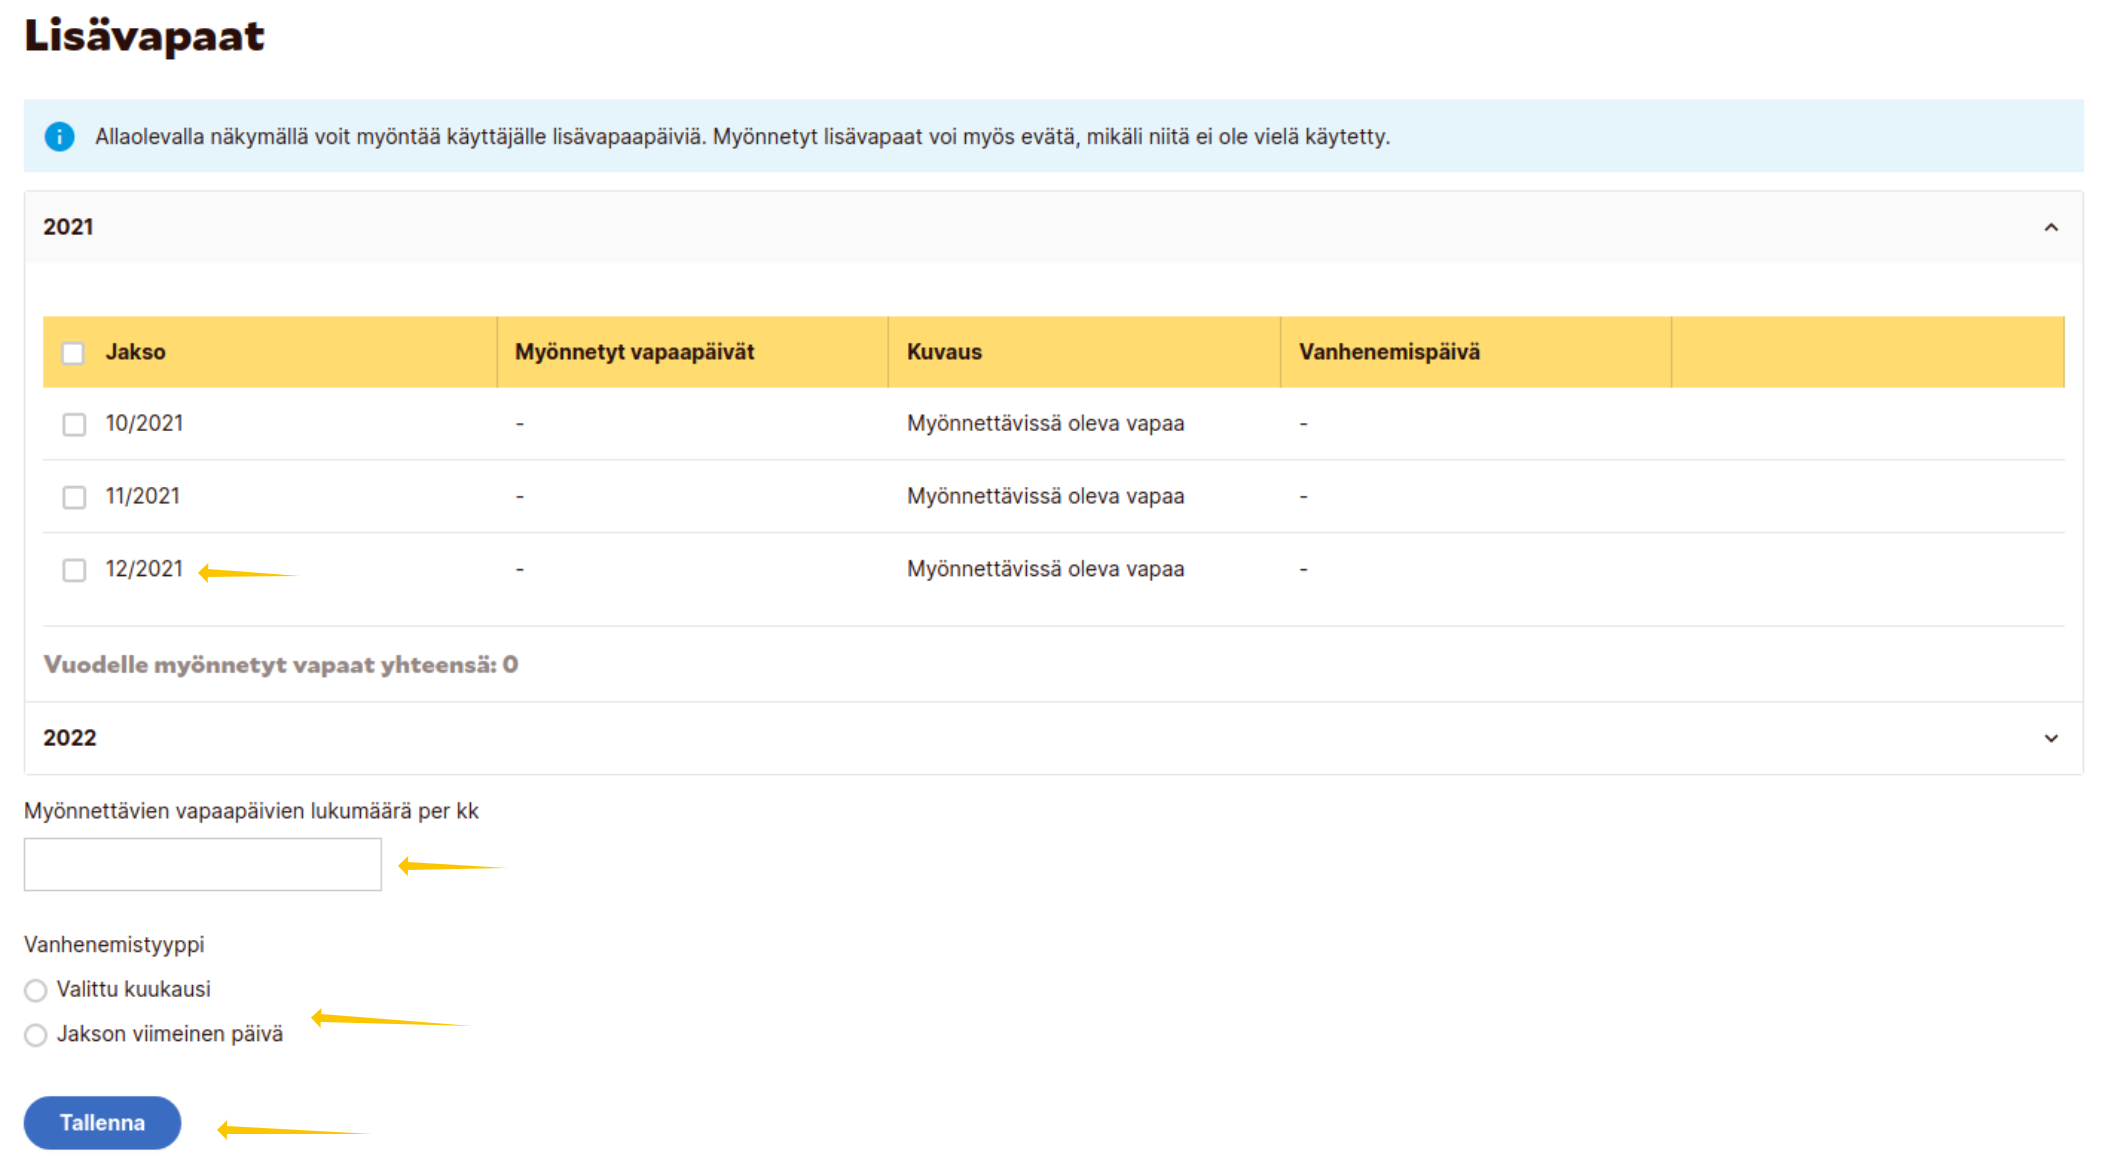Image resolution: width=2102 pixels, height=1169 pixels.
Task: Check the 10/2021 period checkbox
Action: click(x=74, y=424)
